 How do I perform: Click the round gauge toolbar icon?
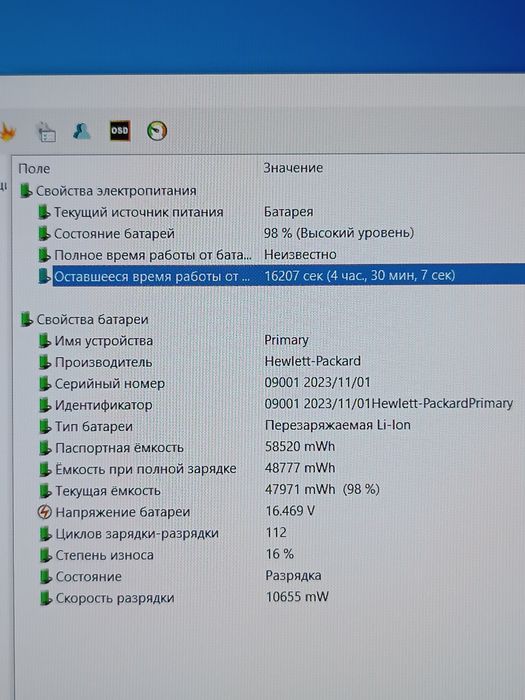click(157, 131)
